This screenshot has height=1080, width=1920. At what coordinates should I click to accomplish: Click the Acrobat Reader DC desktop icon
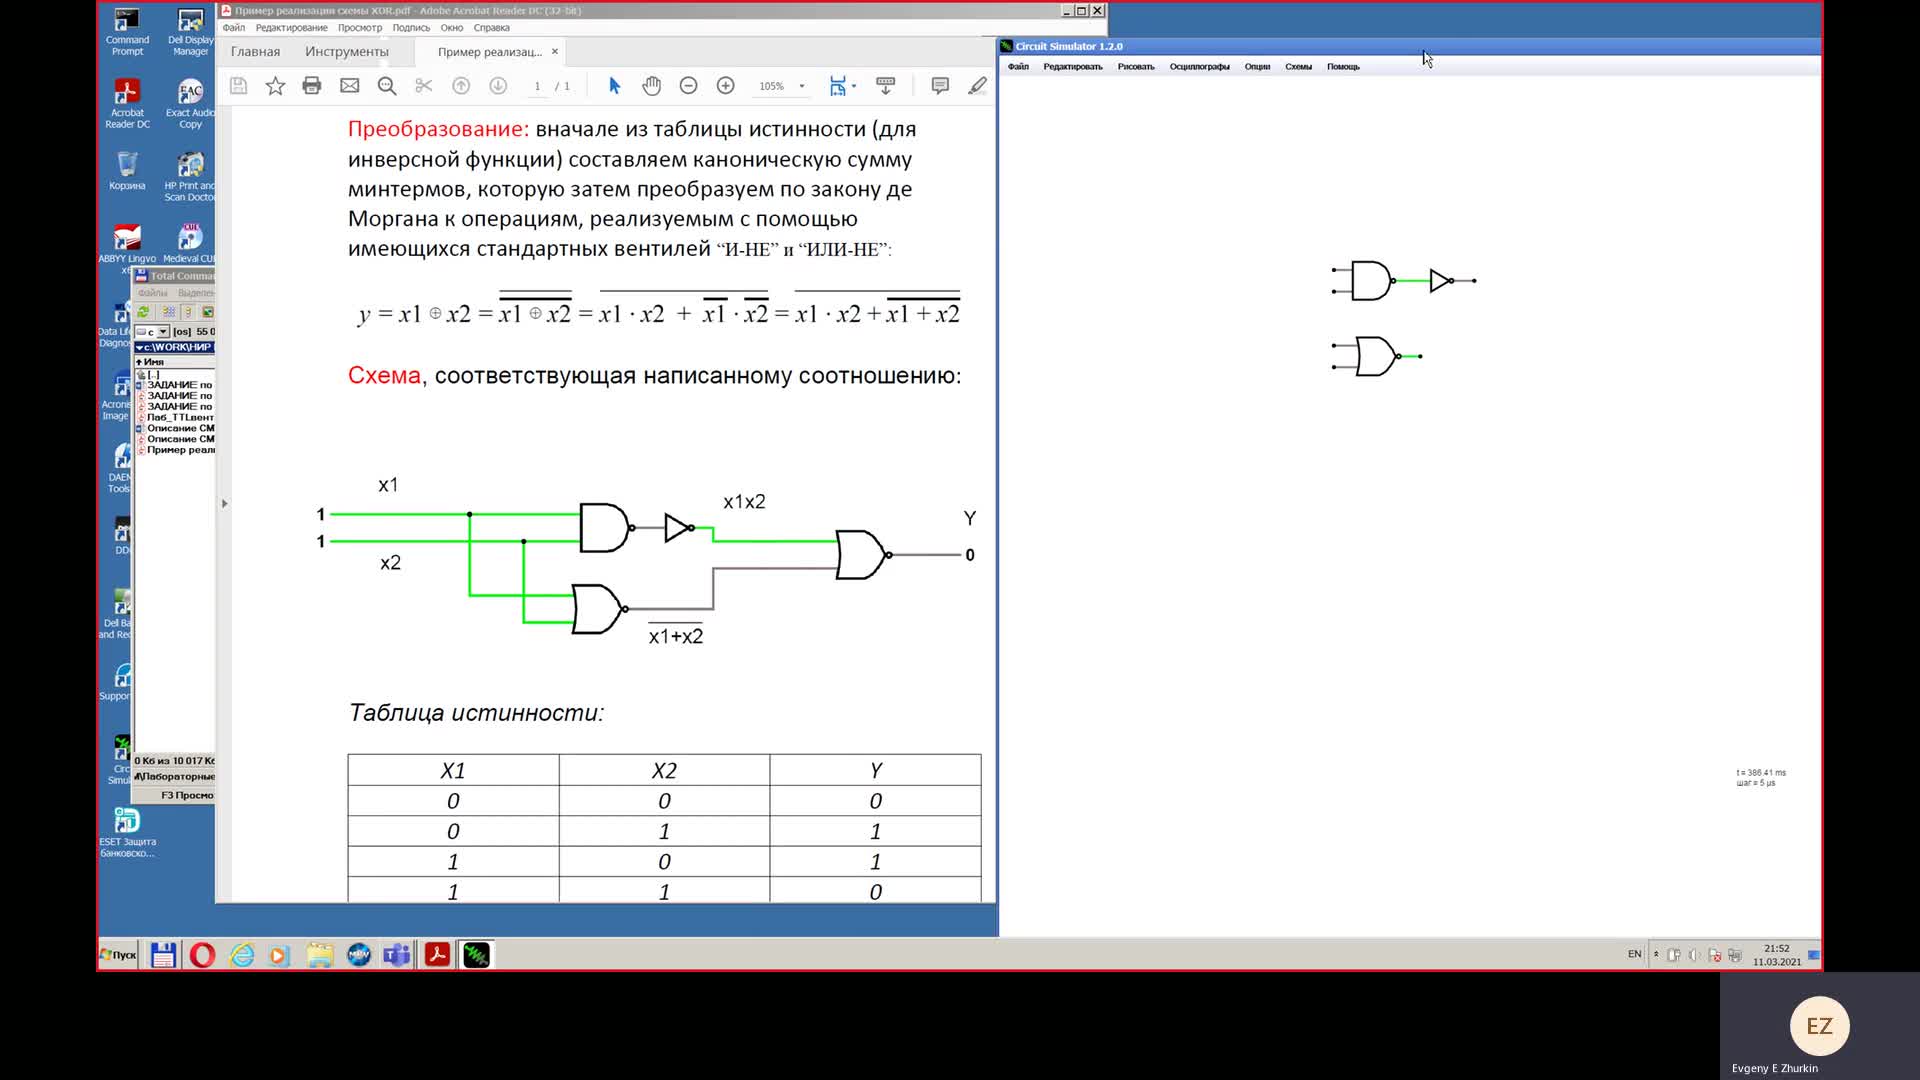127,104
